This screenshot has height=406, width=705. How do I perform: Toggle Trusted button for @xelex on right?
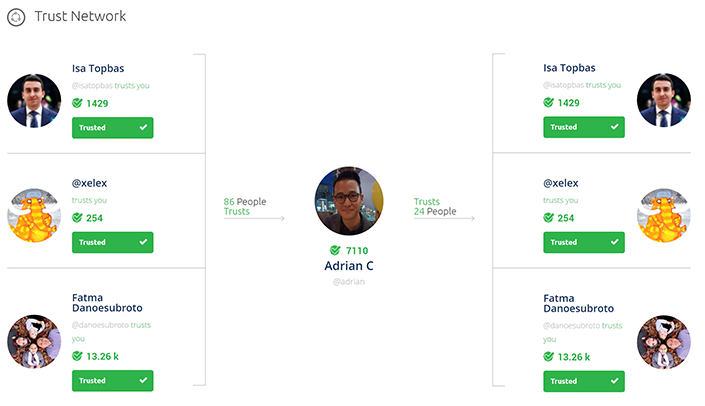tap(584, 243)
